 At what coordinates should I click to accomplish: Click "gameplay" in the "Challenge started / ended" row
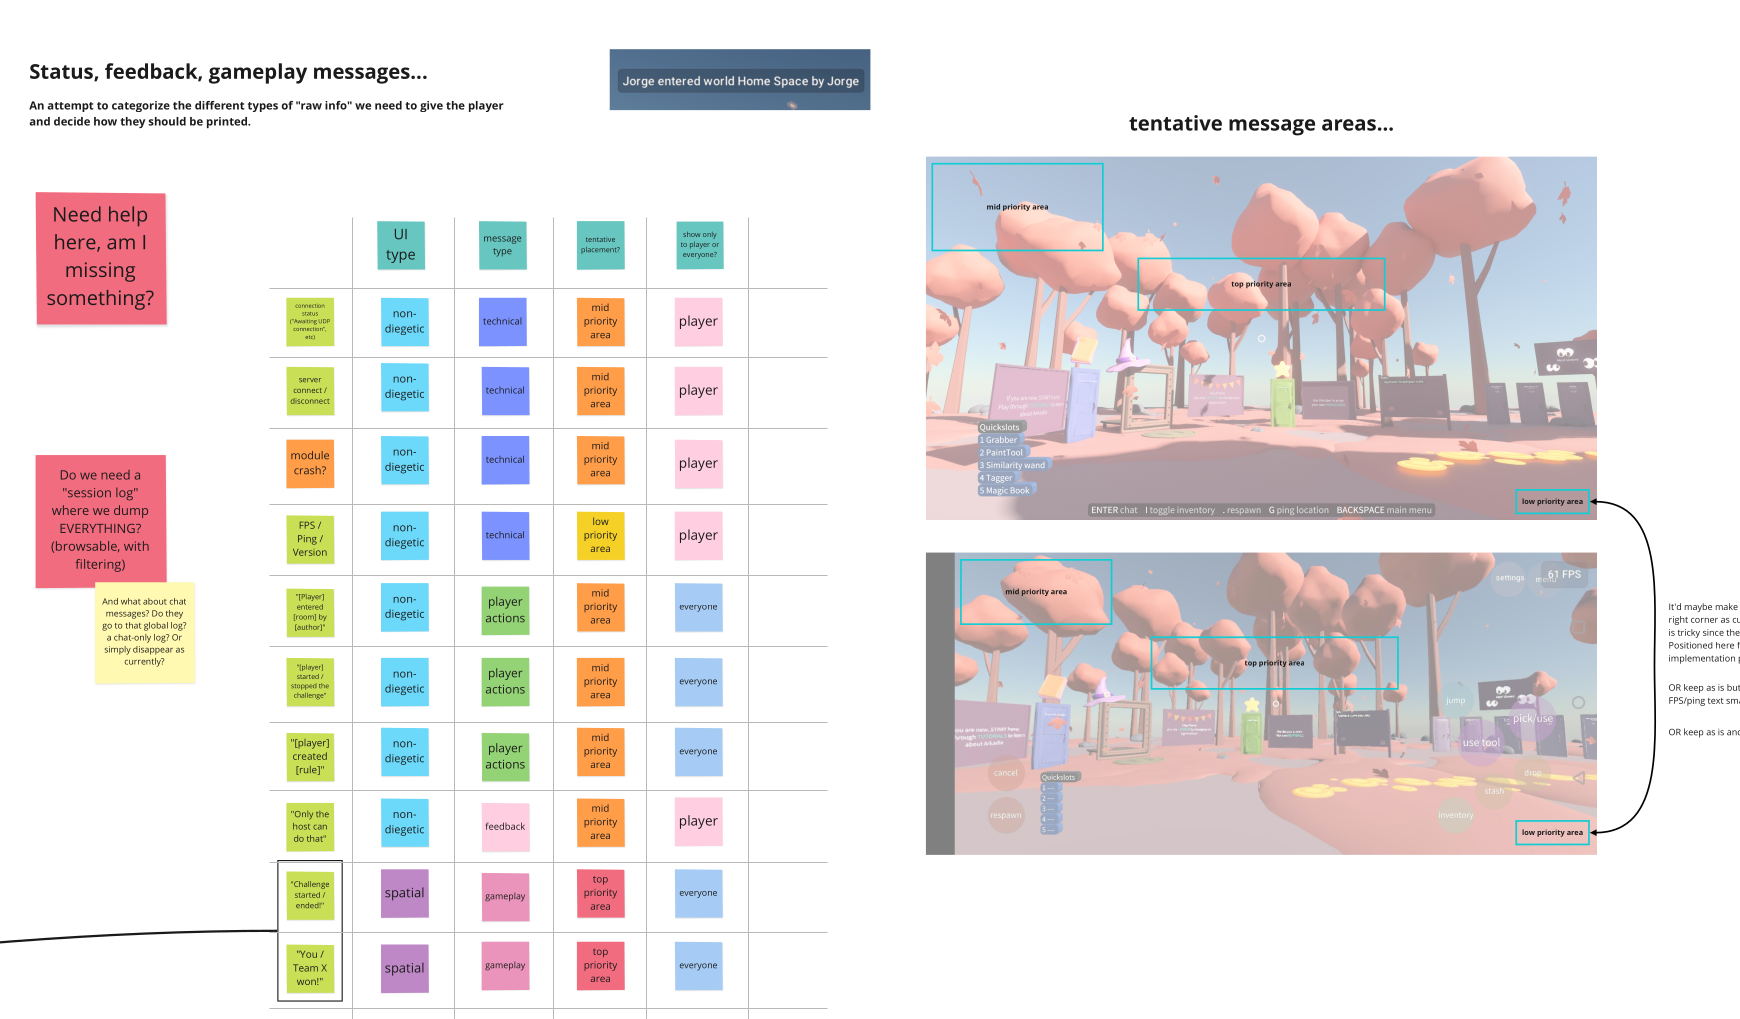505,897
